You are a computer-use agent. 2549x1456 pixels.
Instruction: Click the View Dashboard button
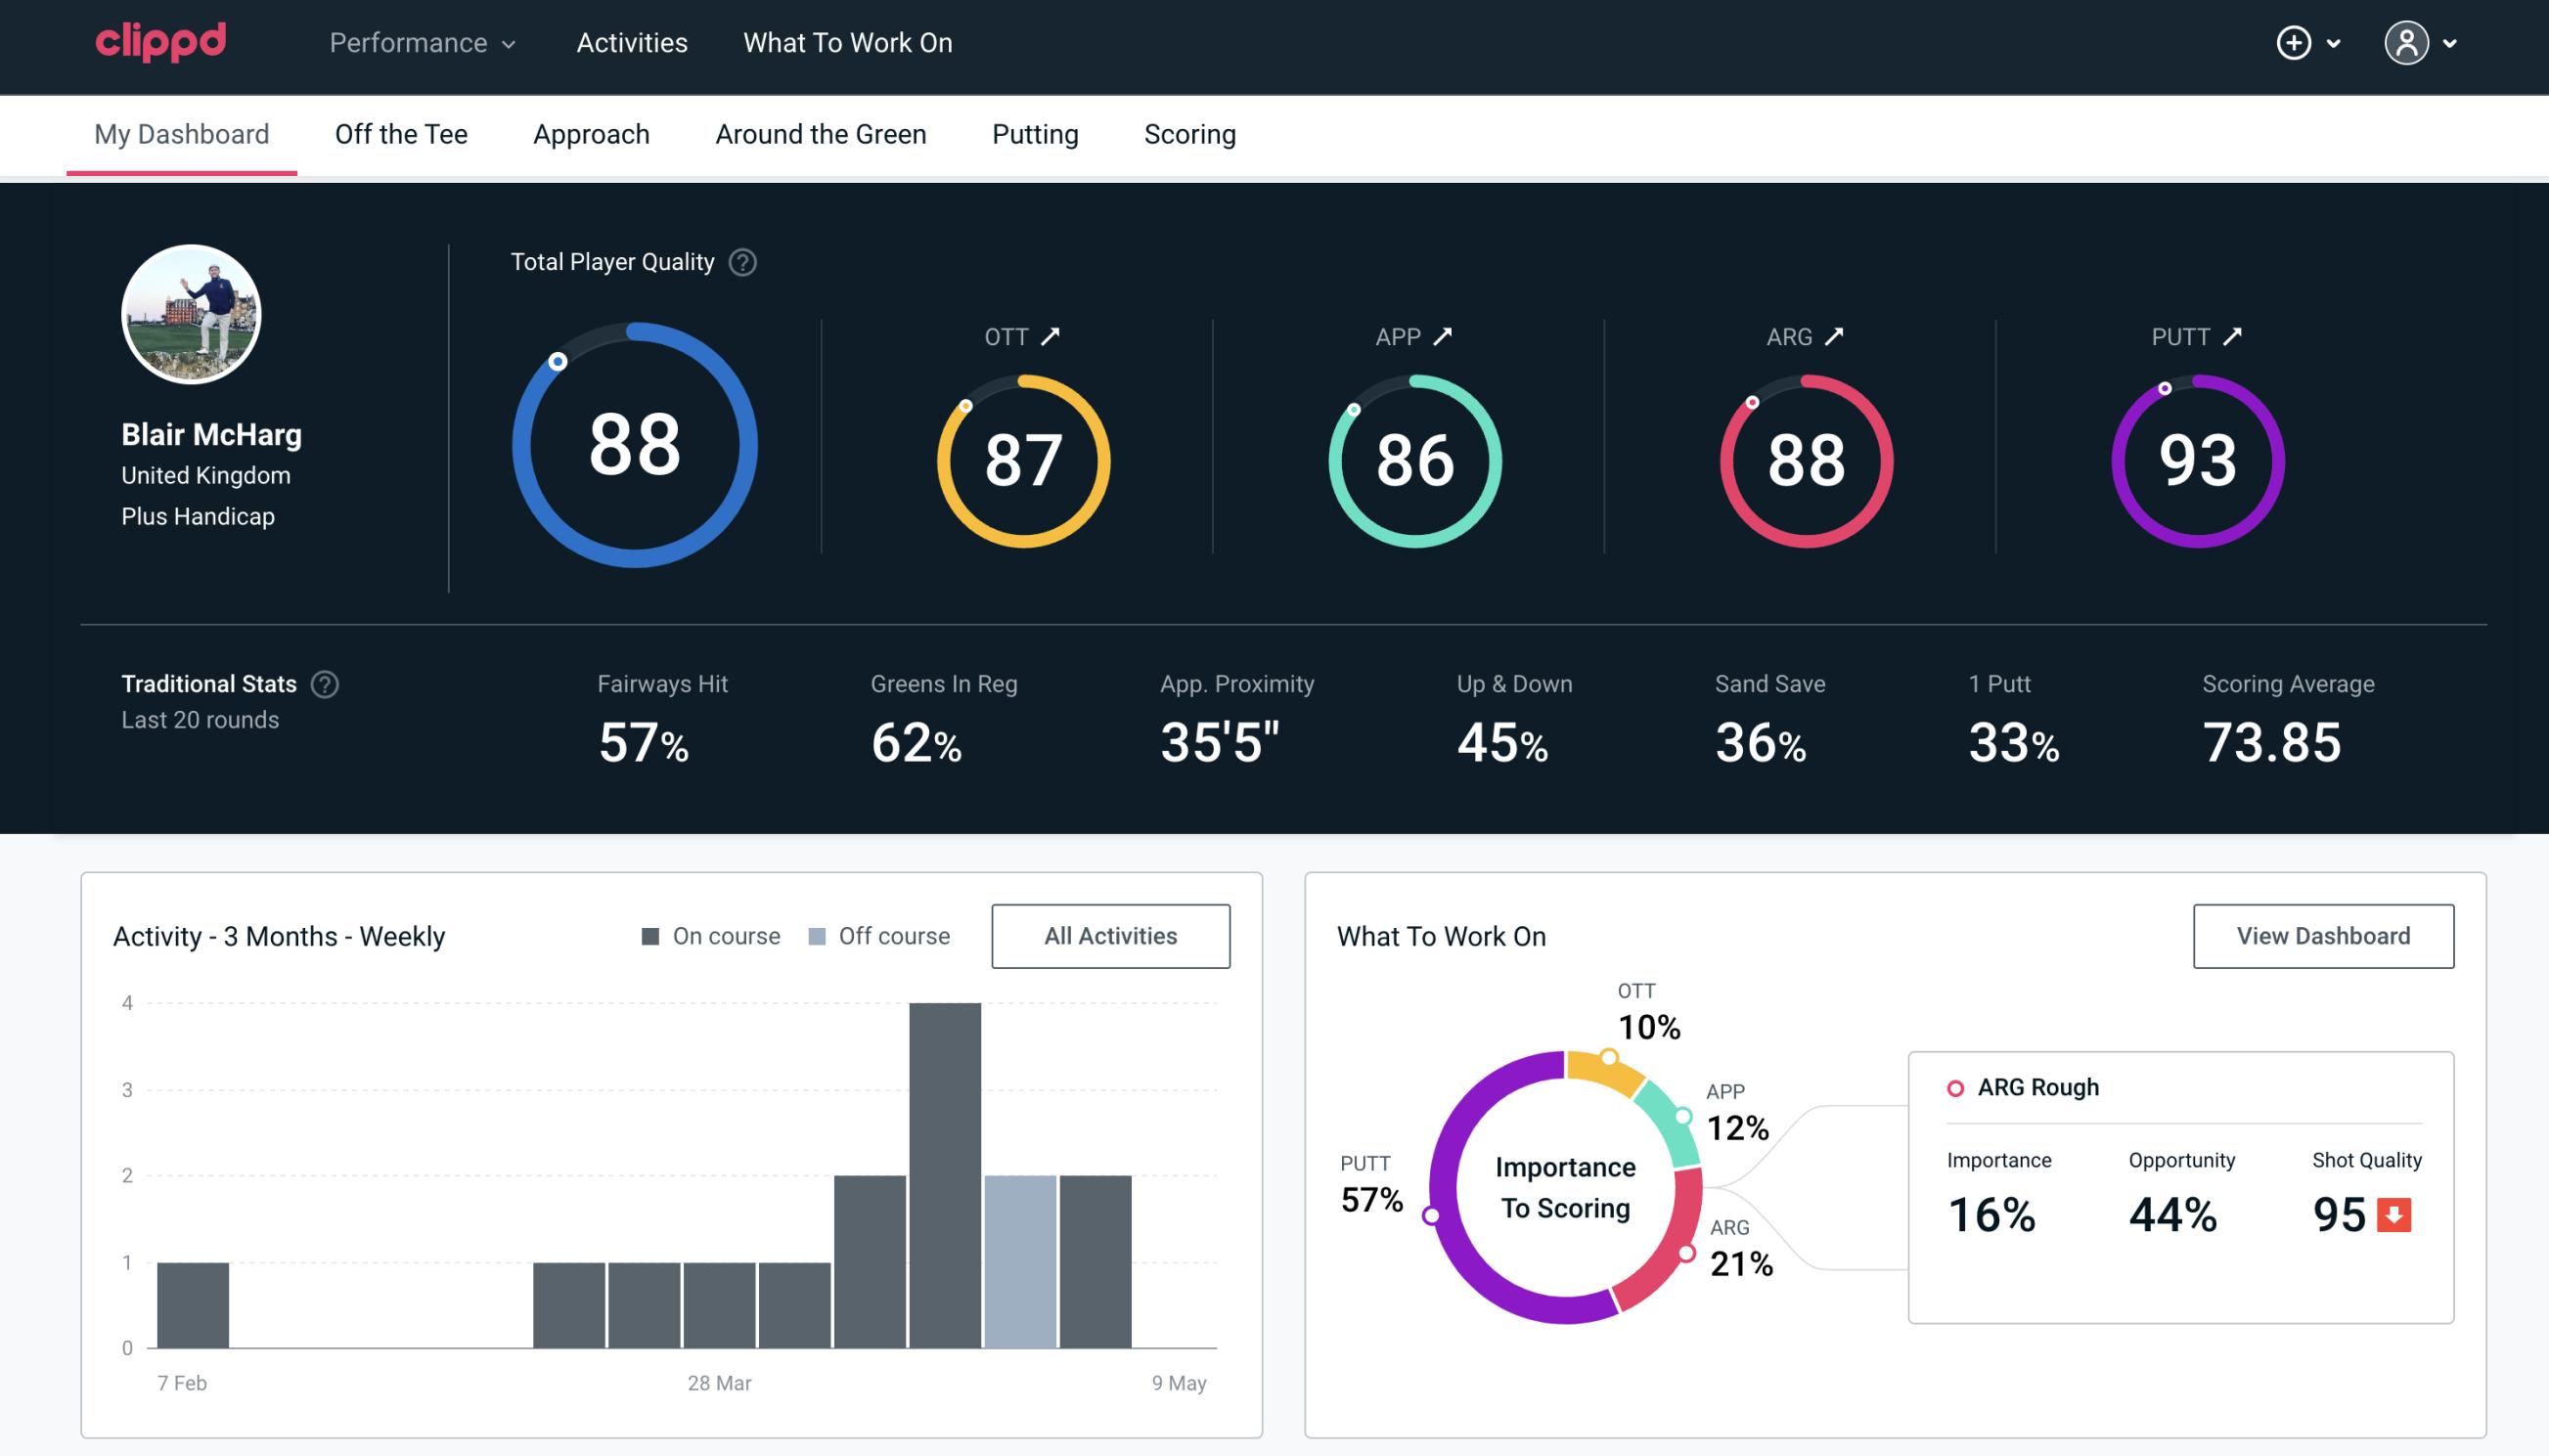pos(2321,935)
